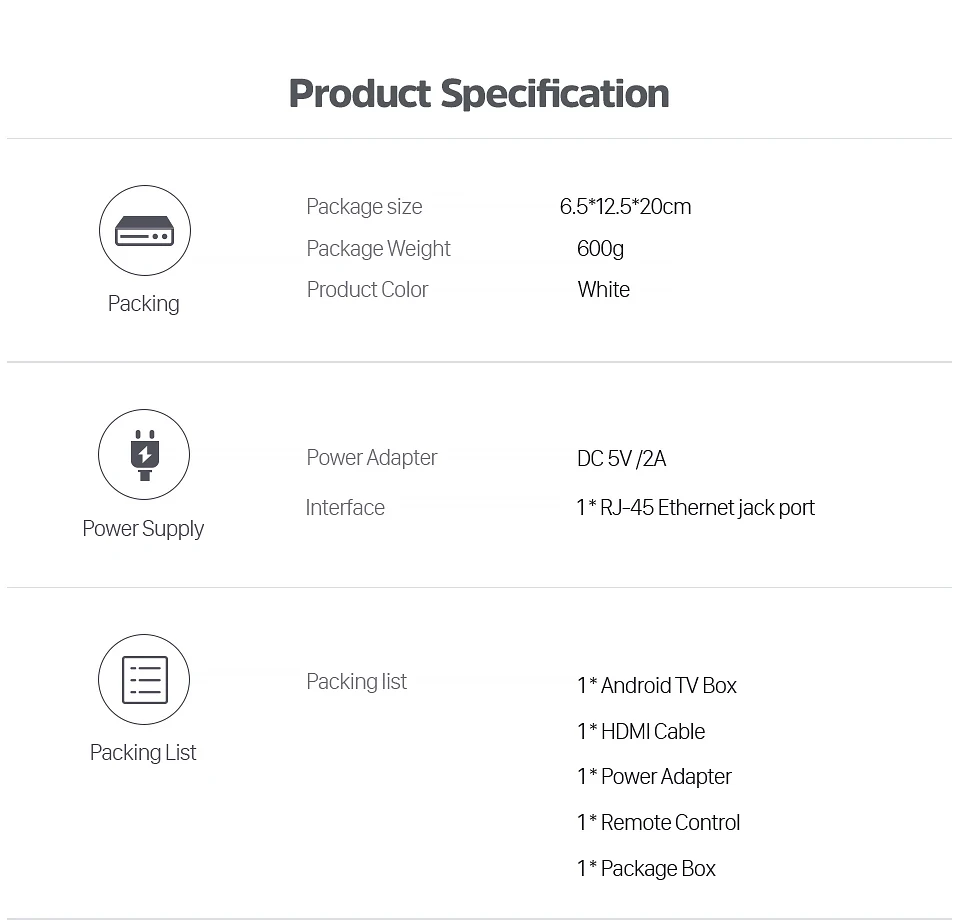Click the Power Supply plug icon

145,455
